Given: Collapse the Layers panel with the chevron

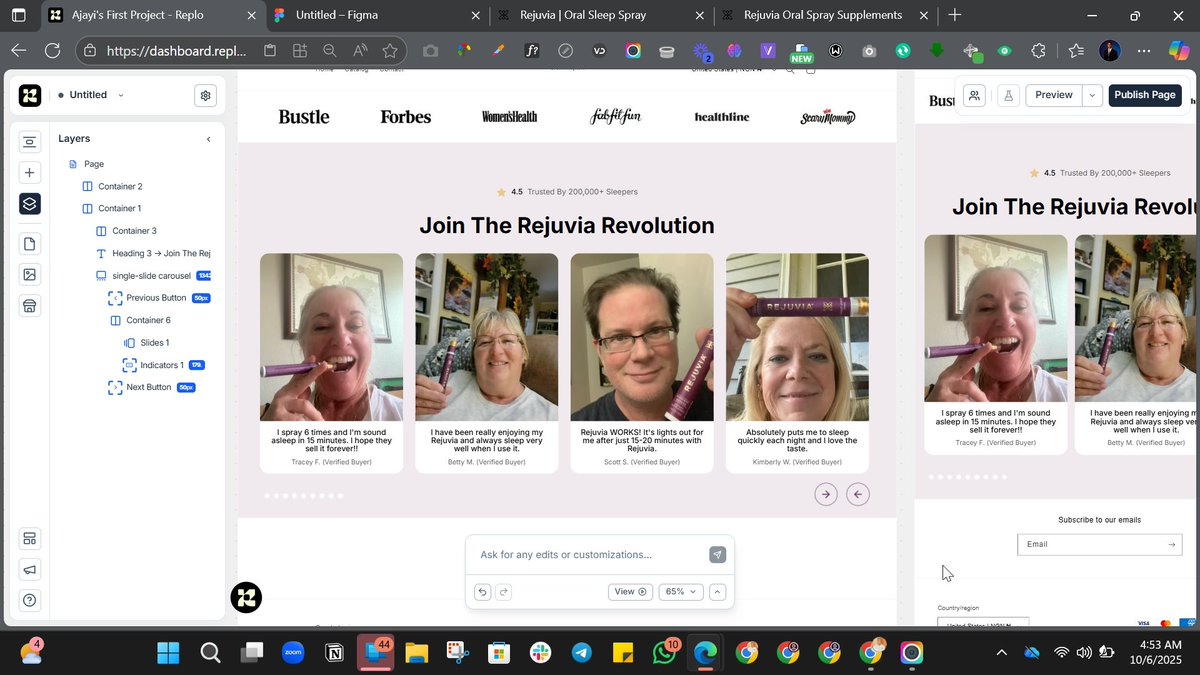Looking at the screenshot, I should (x=208, y=139).
